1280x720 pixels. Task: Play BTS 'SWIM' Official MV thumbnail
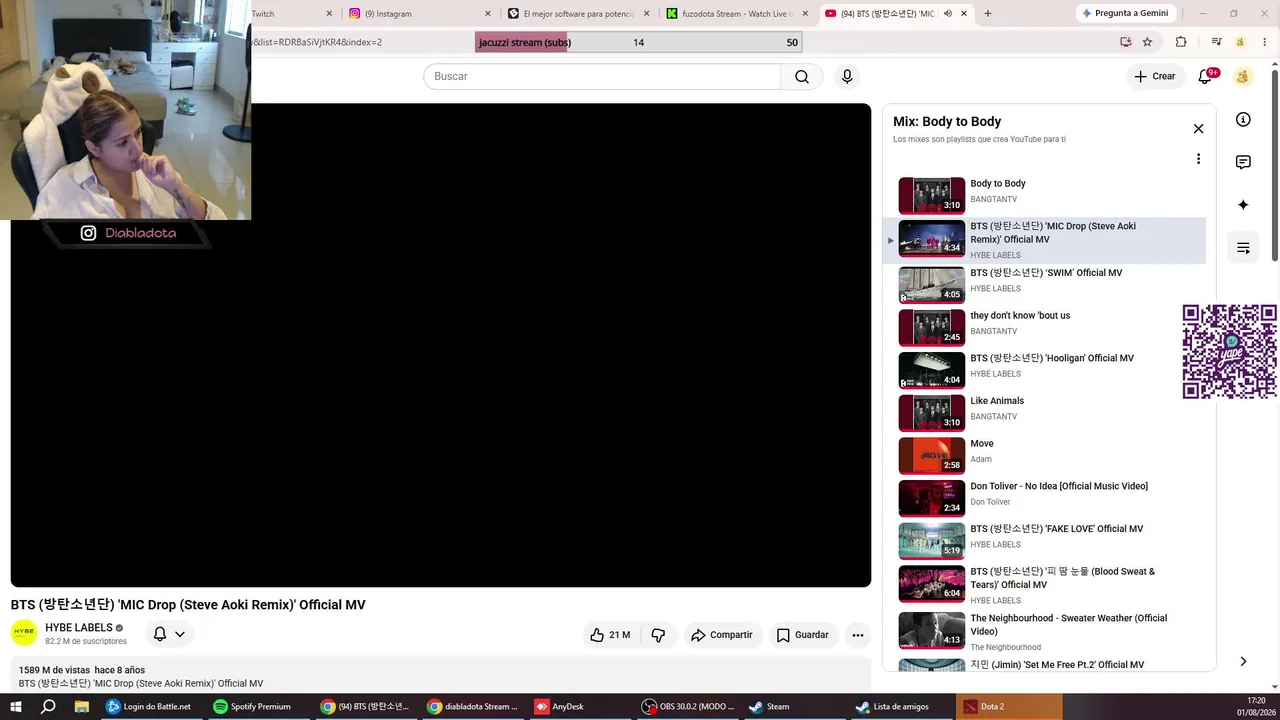[932, 284]
